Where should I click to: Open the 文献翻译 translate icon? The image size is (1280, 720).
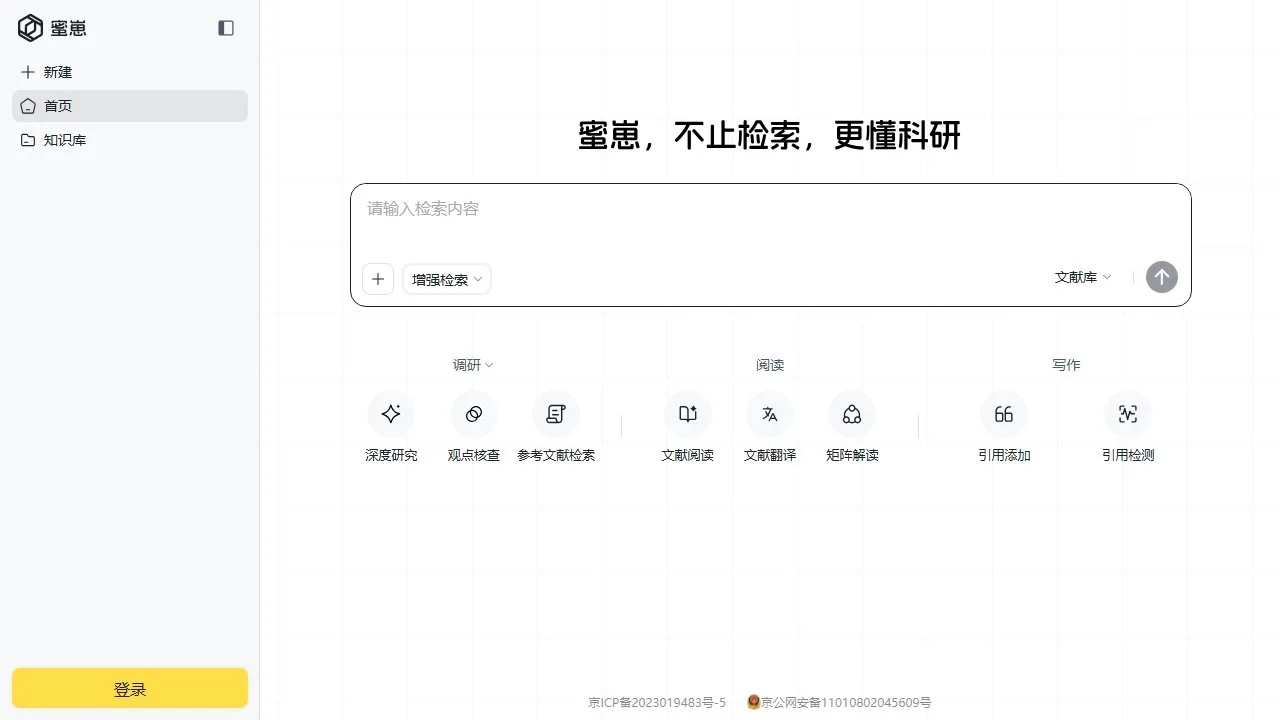[770, 414]
